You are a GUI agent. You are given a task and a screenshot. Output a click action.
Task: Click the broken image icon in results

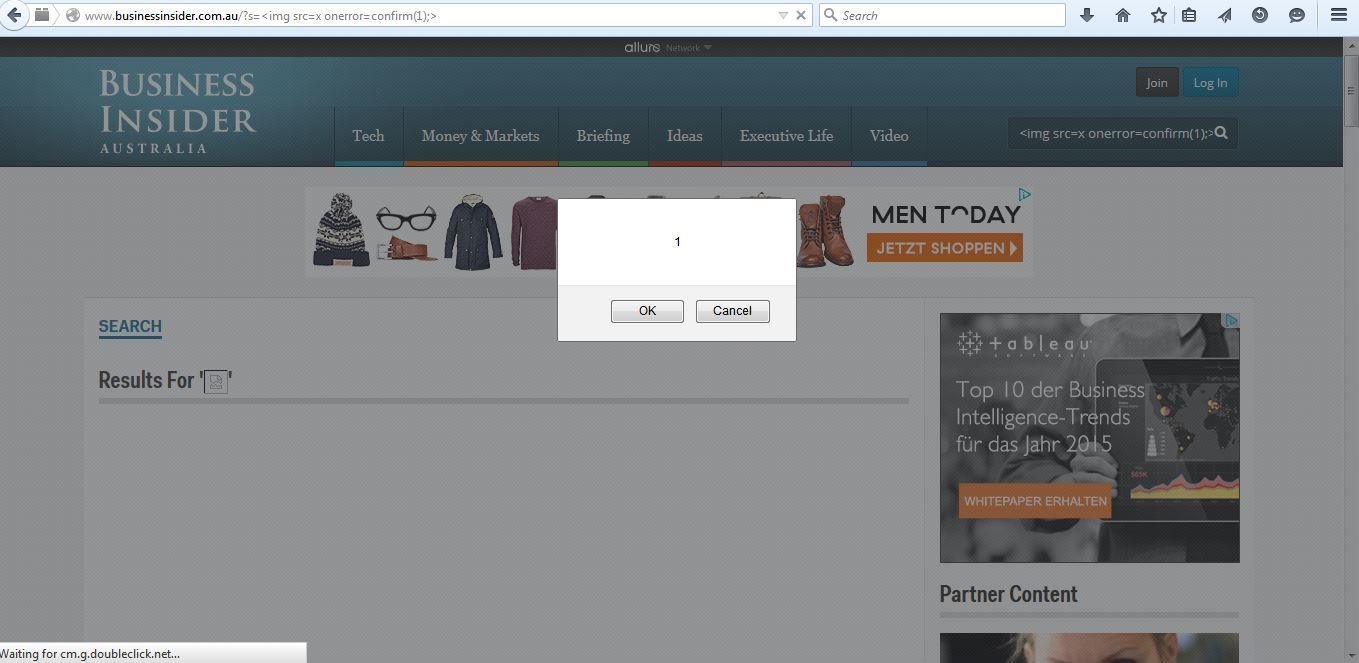coord(216,381)
